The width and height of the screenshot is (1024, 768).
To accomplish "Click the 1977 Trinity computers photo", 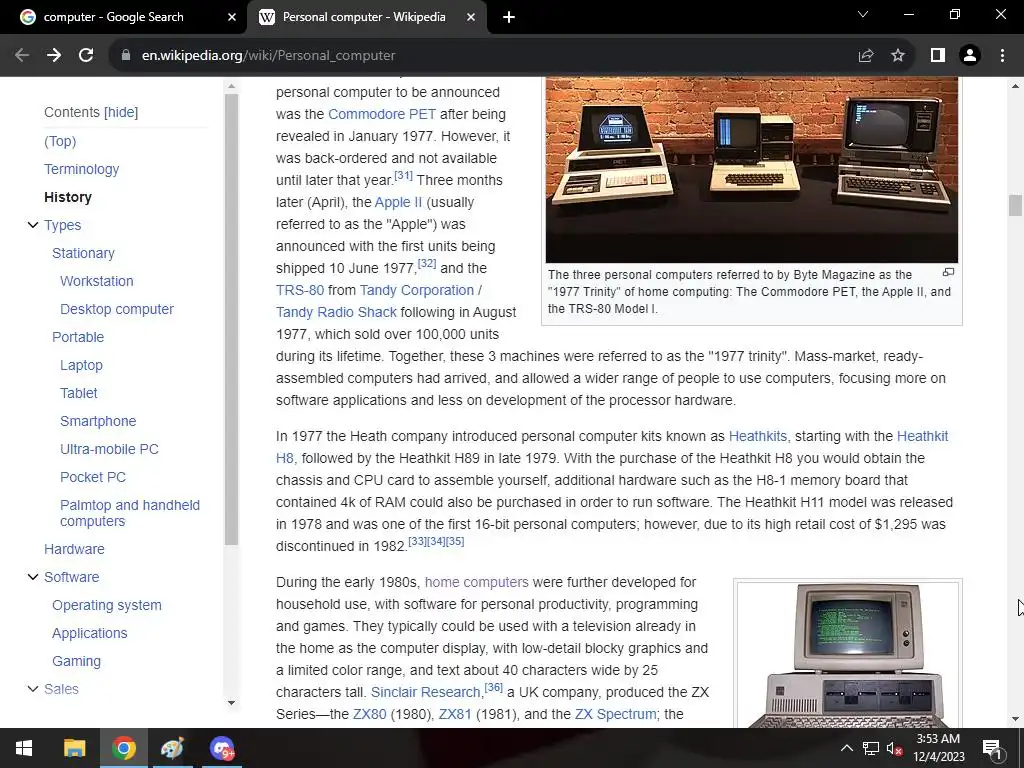I will [x=752, y=170].
